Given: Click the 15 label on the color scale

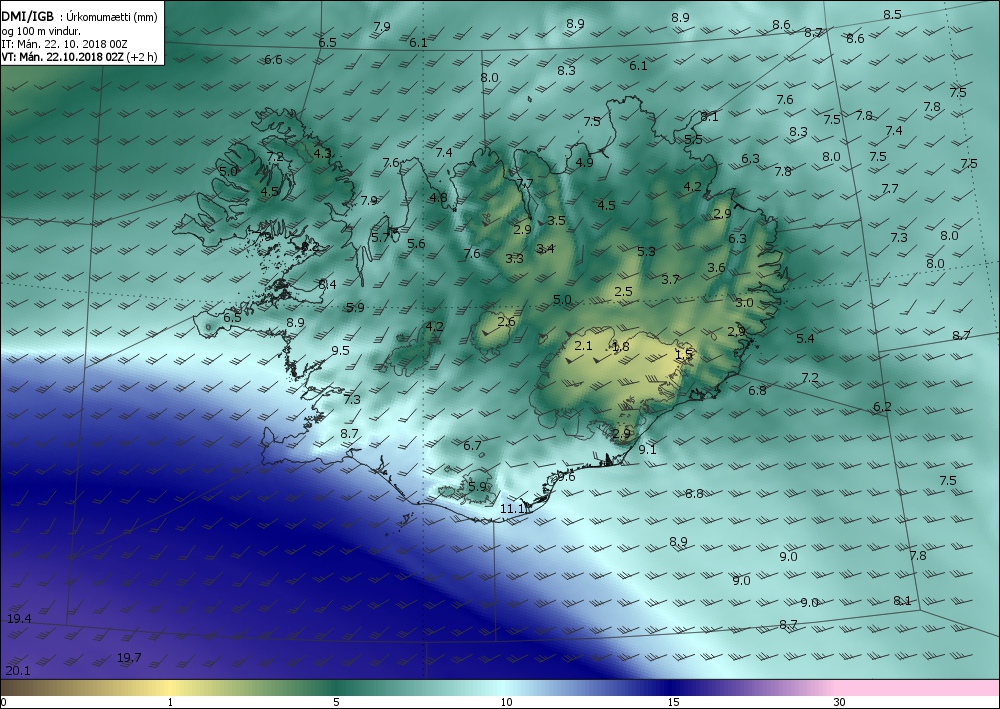Looking at the screenshot, I should (673, 703).
